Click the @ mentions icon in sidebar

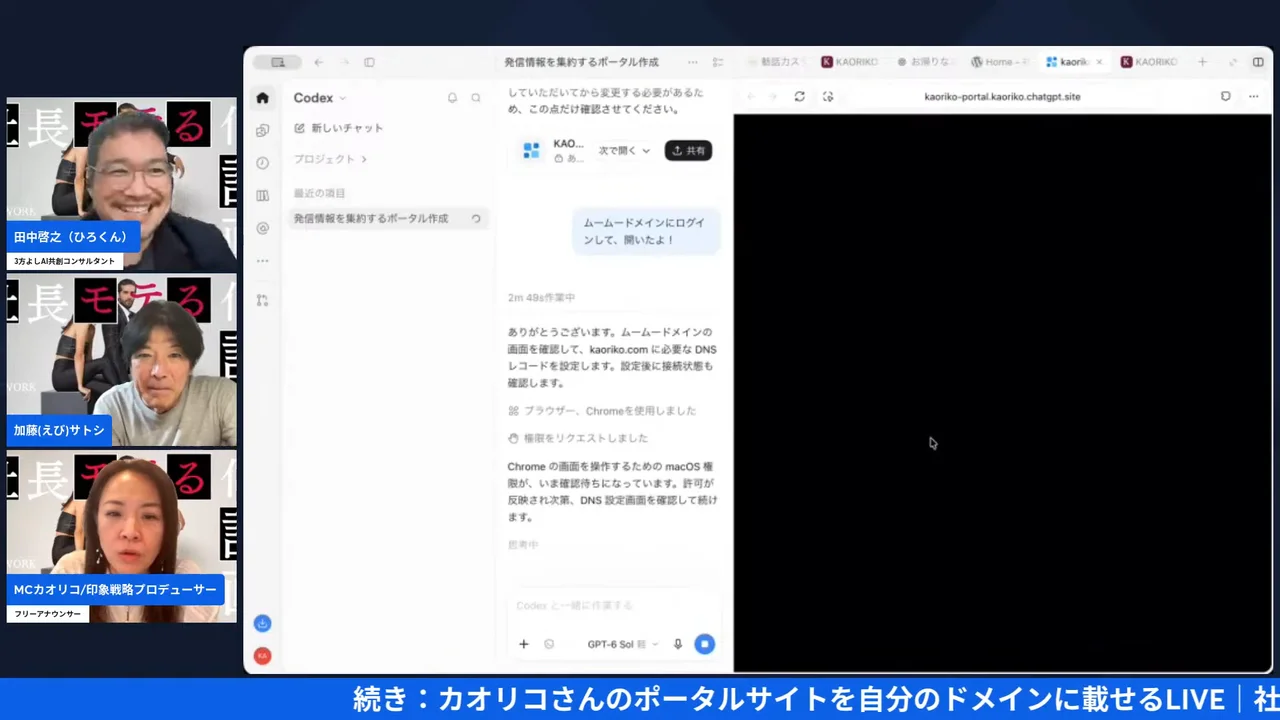(262, 228)
